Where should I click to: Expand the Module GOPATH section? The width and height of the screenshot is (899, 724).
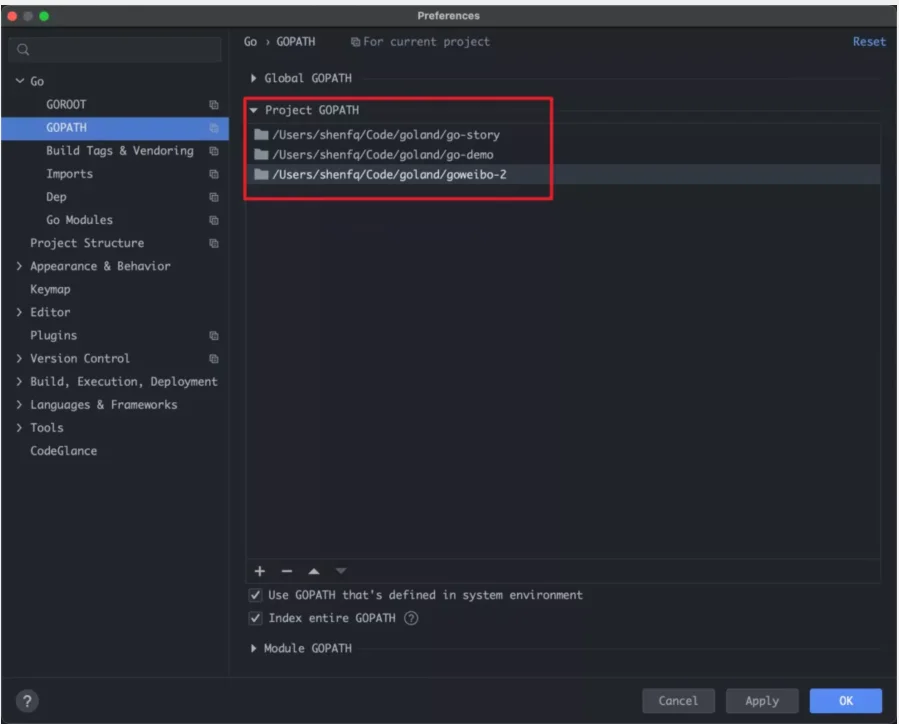253,648
